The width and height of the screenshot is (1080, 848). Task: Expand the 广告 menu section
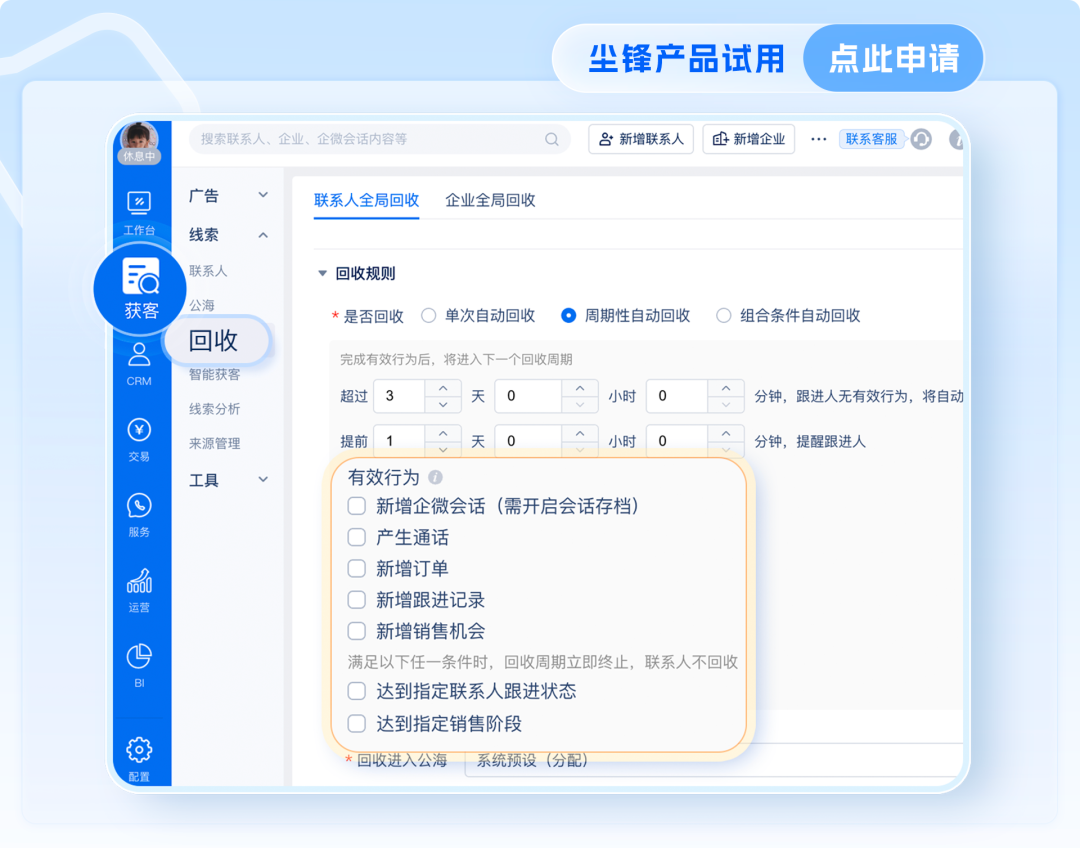point(263,195)
